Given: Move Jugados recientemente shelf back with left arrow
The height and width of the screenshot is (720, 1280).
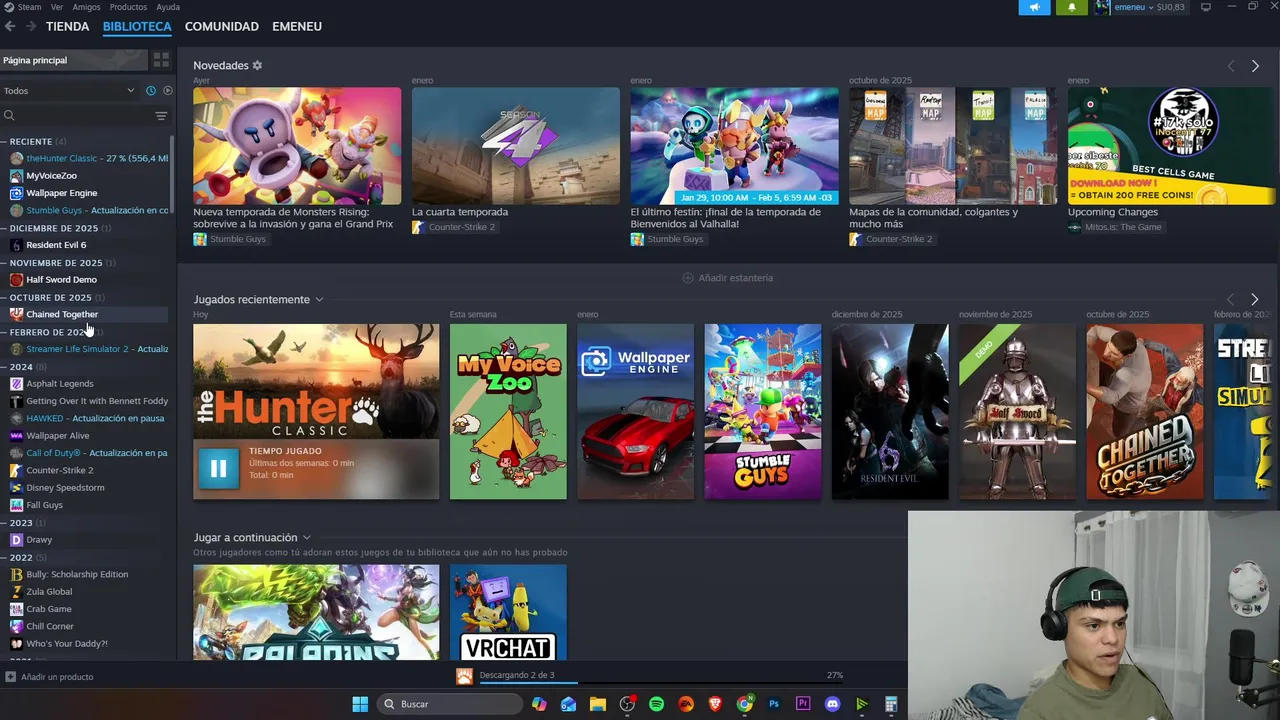Looking at the screenshot, I should [1230, 299].
